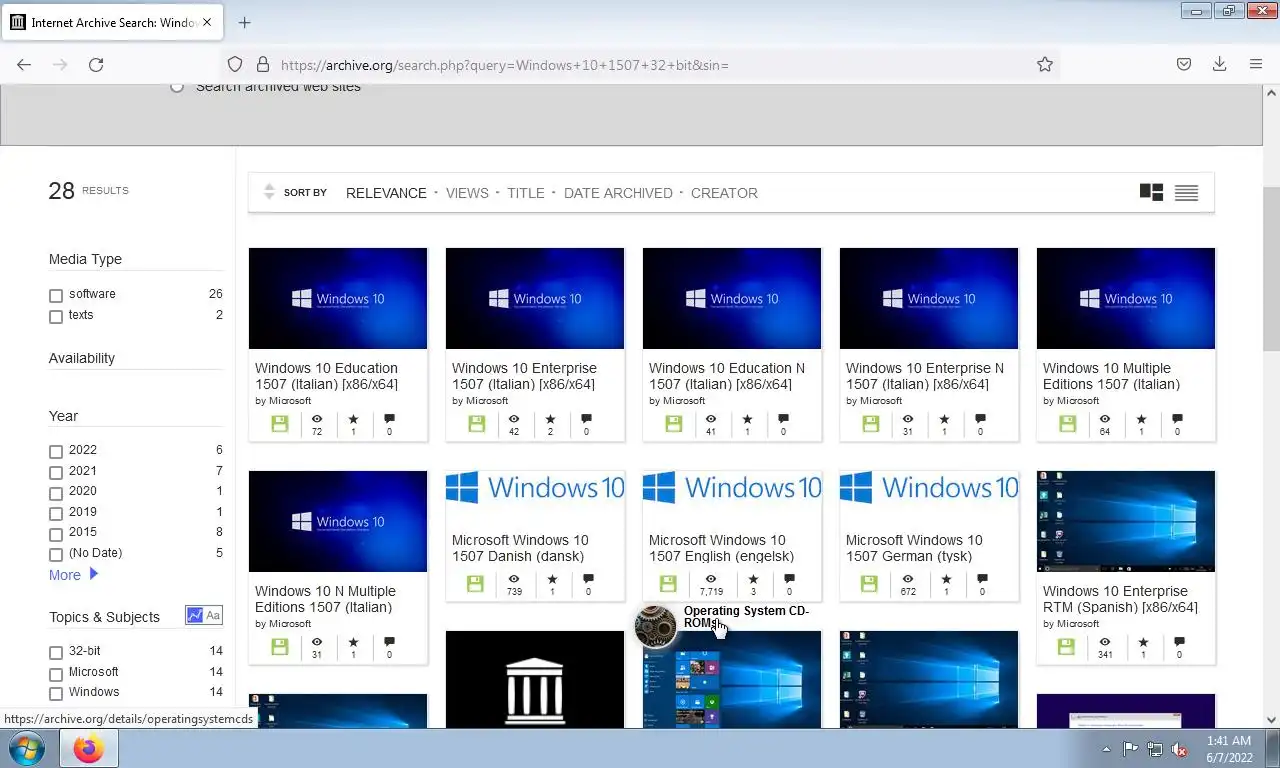Filter results by year 2015
1280x768 pixels.
click(x=56, y=533)
